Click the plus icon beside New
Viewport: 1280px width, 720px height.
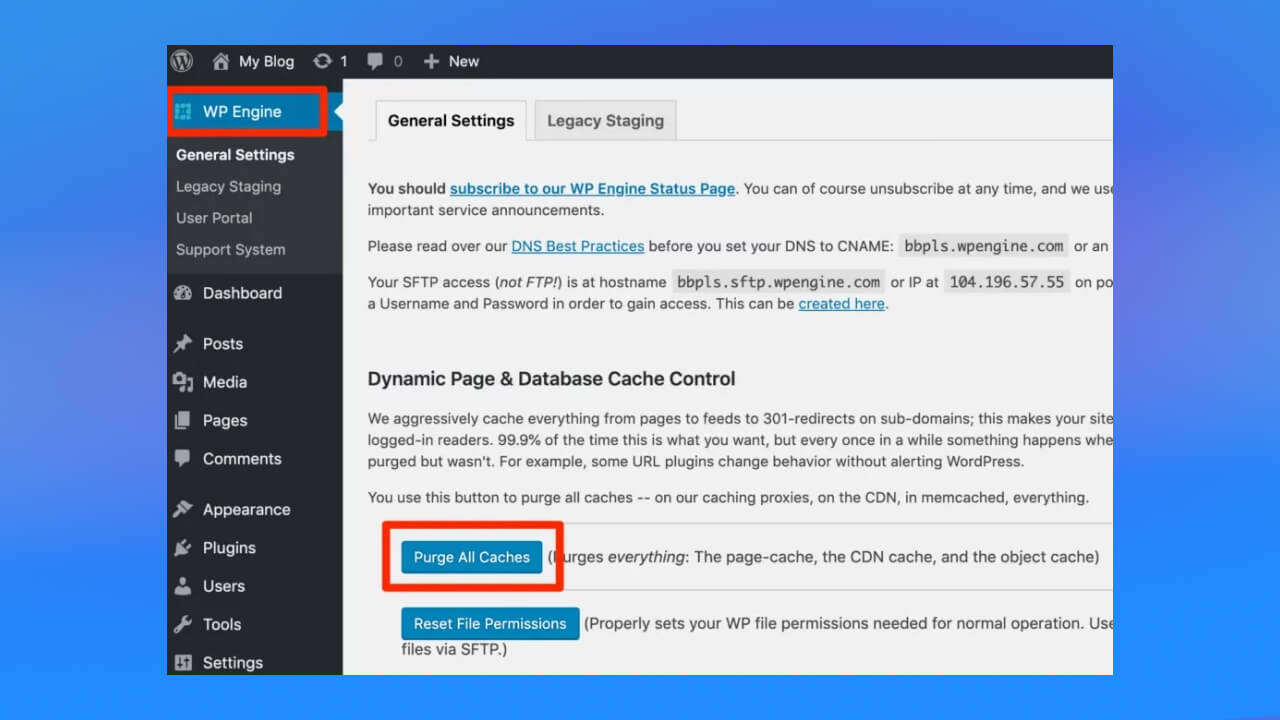pyautogui.click(x=431, y=61)
